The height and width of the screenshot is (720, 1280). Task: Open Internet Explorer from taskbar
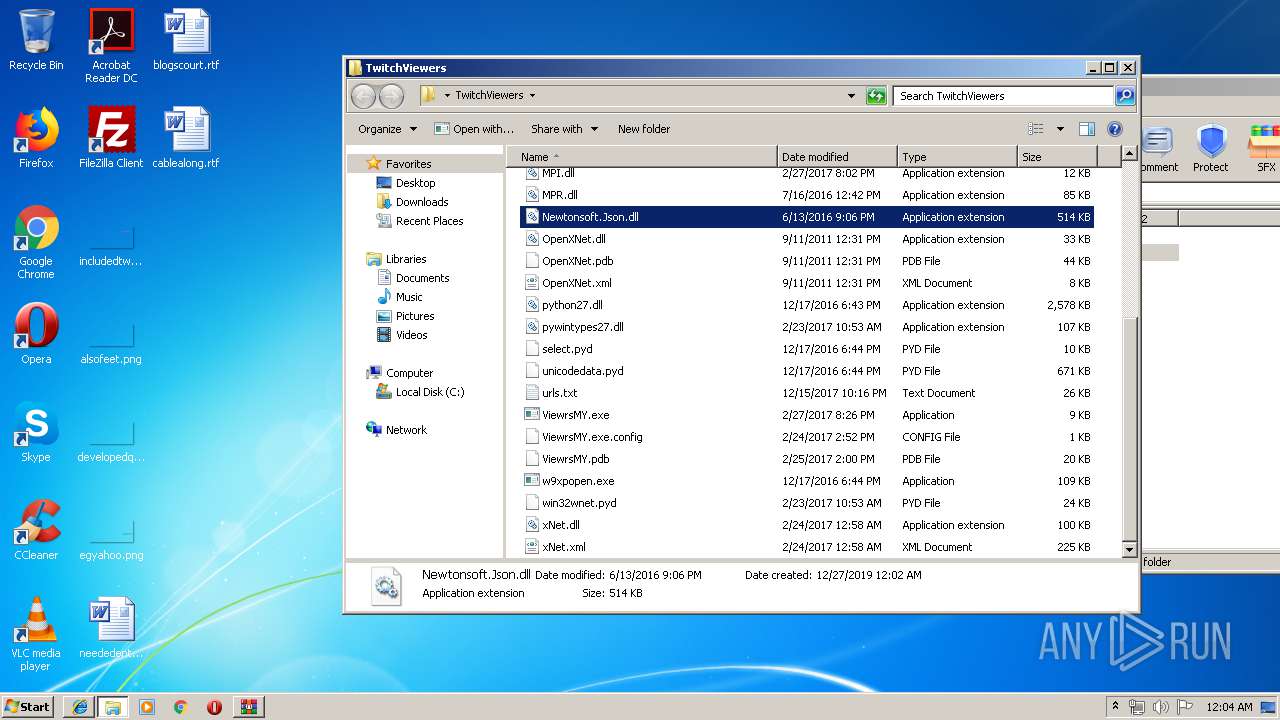pos(79,707)
